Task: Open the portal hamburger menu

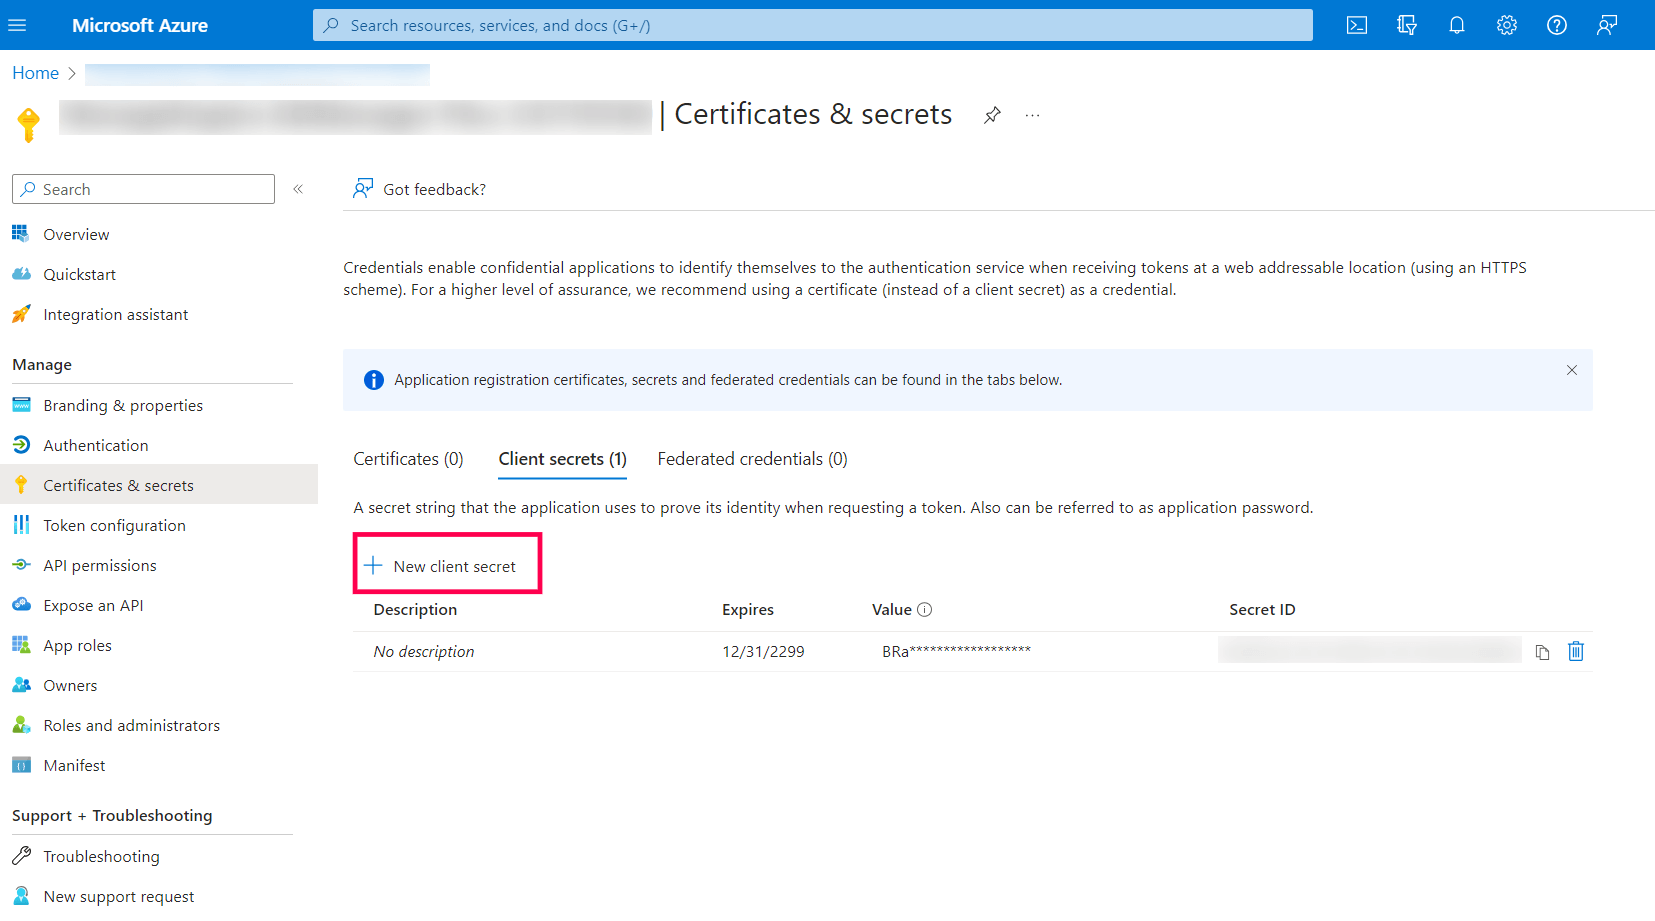Action: (x=17, y=25)
